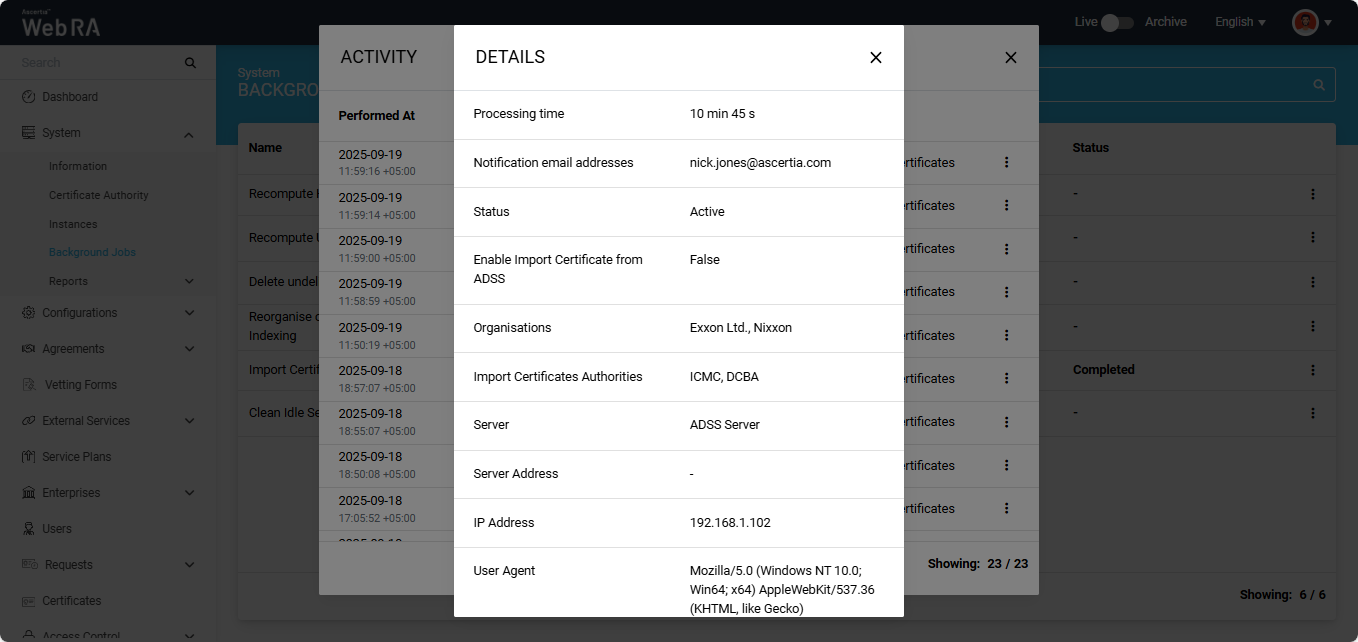
Task: Close the Details dialog
Action: 876,58
